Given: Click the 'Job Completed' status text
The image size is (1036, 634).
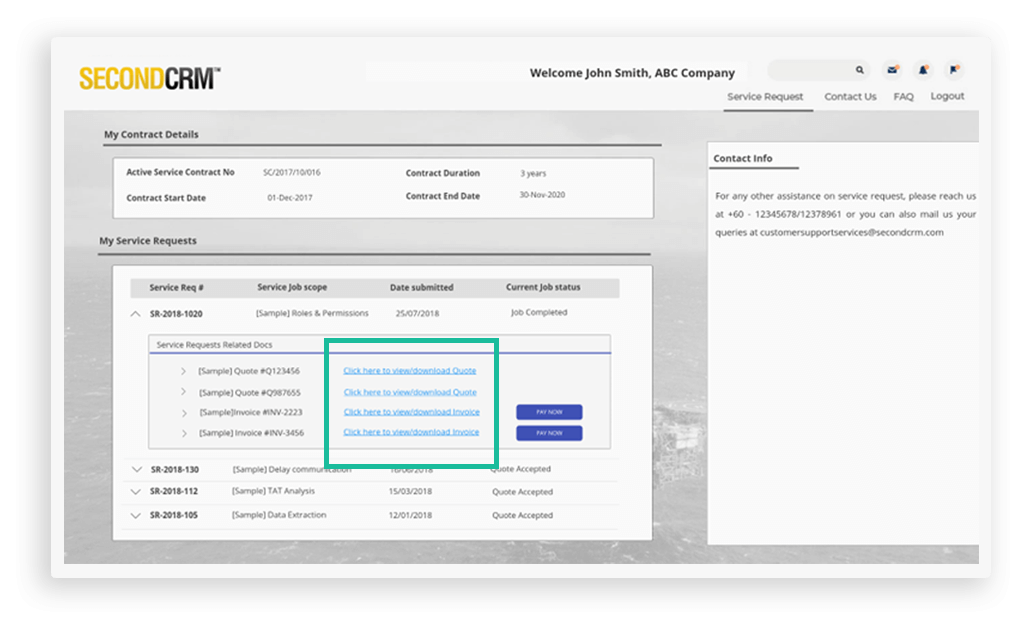Looking at the screenshot, I should point(538,312).
